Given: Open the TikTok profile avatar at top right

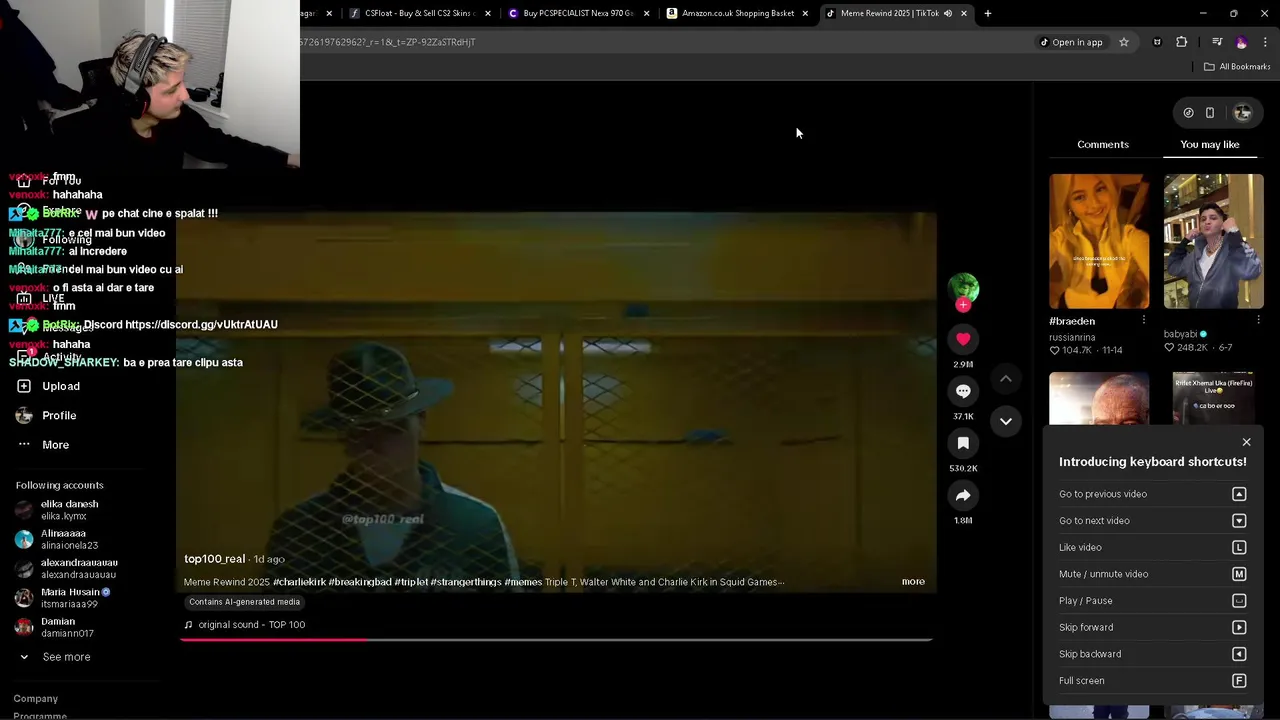Looking at the screenshot, I should pyautogui.click(x=1243, y=113).
